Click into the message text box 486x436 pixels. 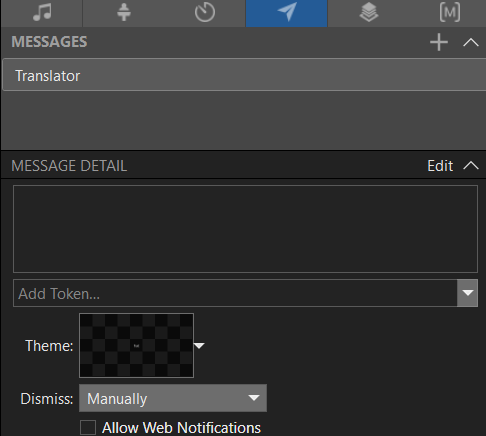pyautogui.click(x=245, y=229)
